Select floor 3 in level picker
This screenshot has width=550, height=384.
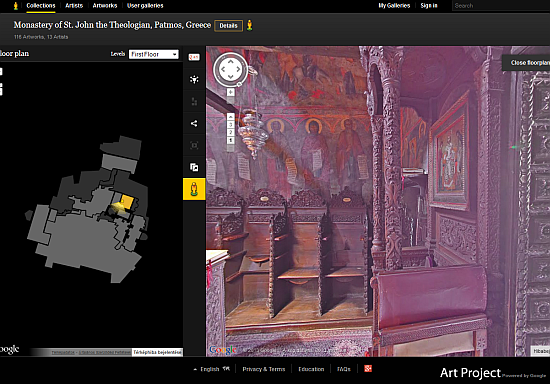(230, 124)
